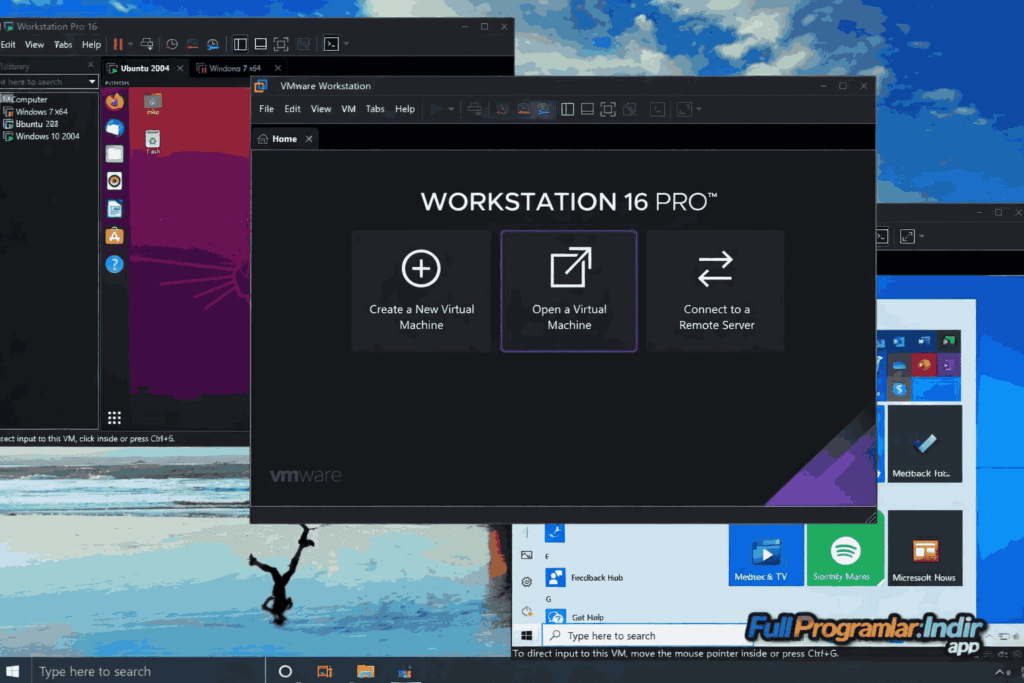Expand the power options dropdown beside the play button

451,109
